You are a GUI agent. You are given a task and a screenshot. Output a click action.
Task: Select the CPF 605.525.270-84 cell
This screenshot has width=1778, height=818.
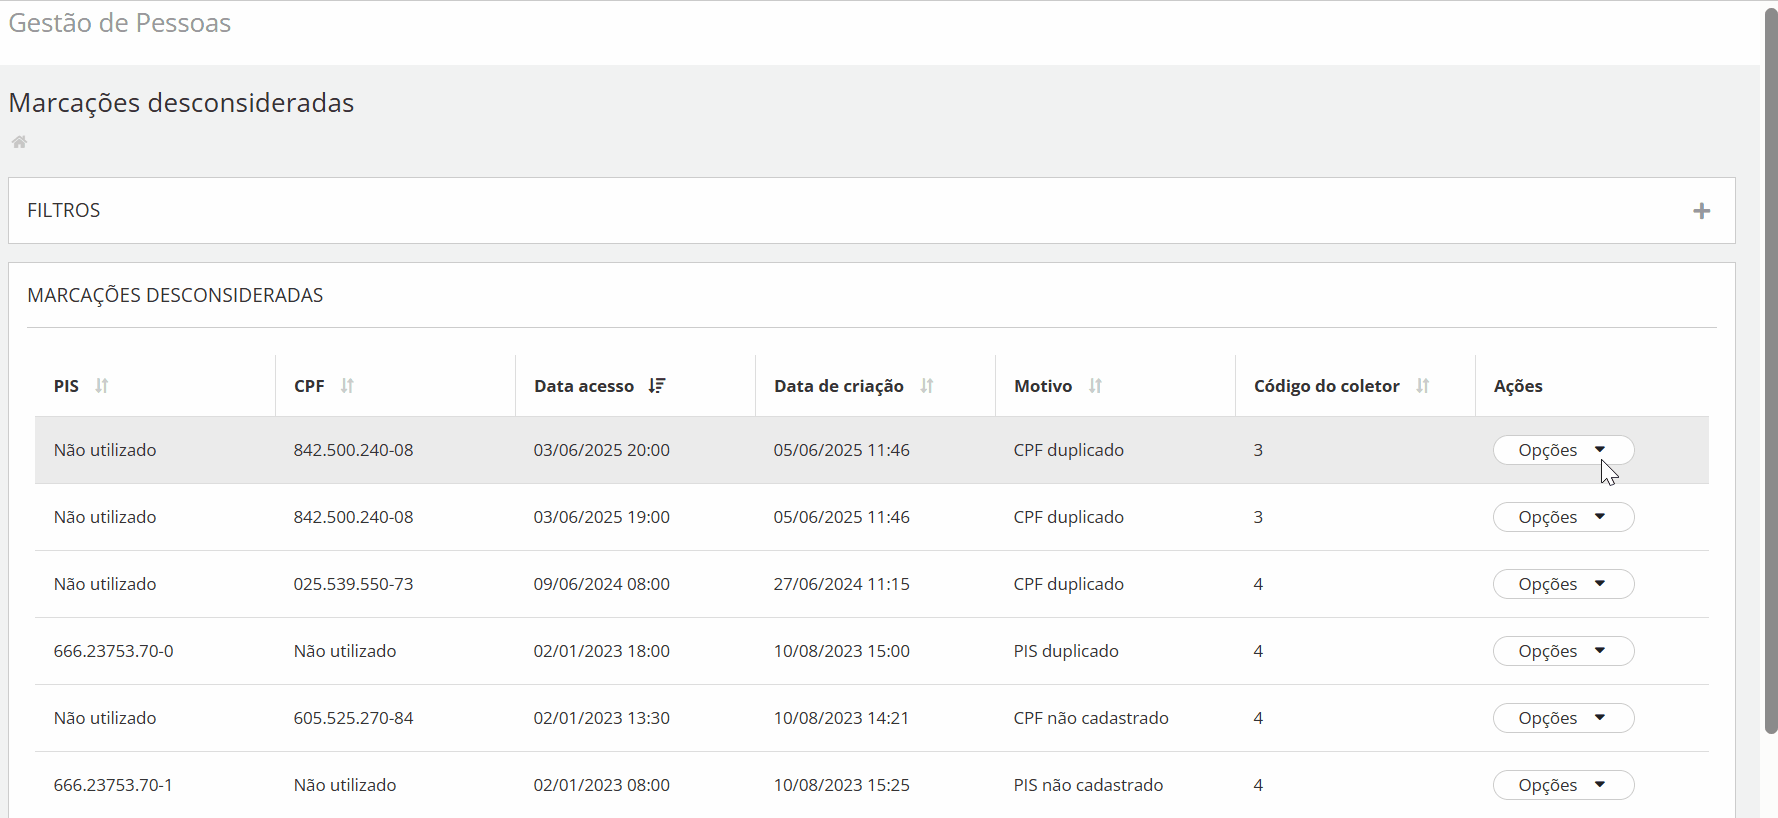coord(353,718)
